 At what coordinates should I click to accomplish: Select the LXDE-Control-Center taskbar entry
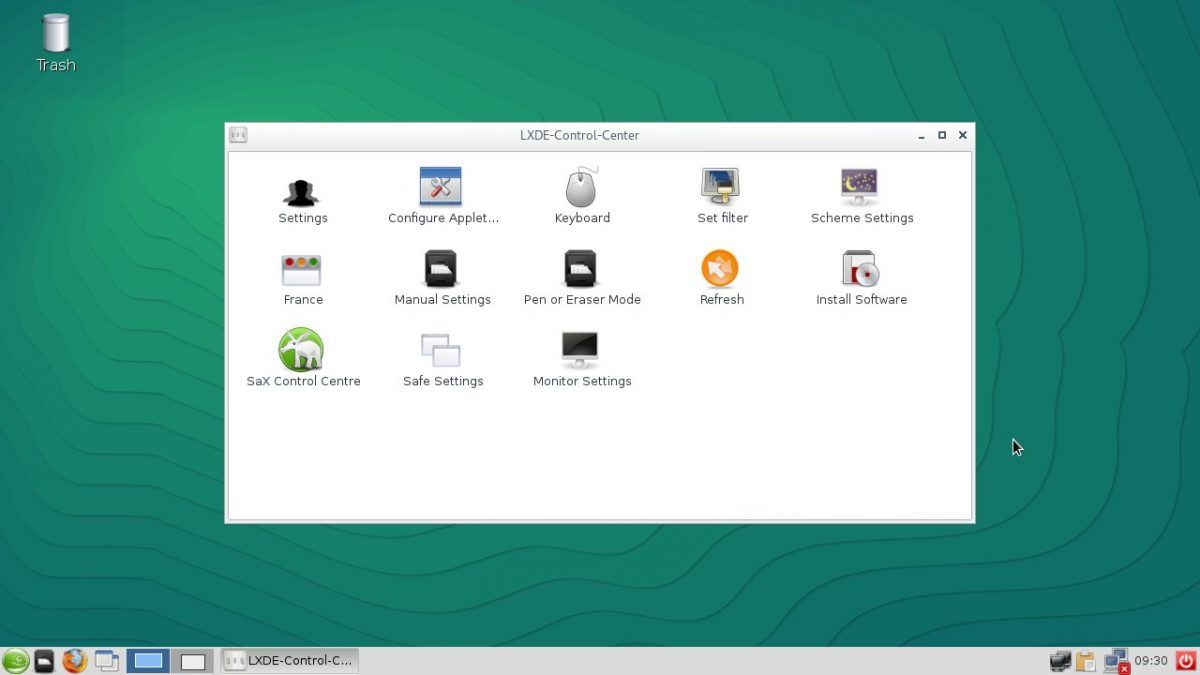(290, 661)
